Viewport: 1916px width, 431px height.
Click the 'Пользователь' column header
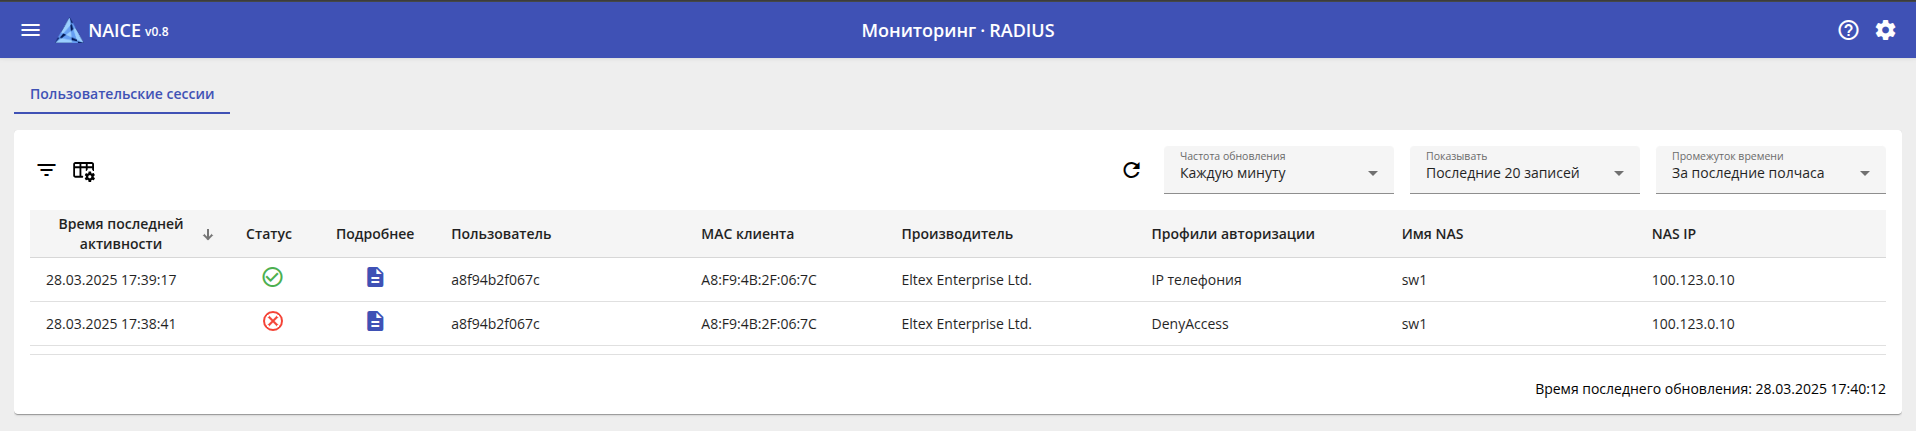pos(501,234)
